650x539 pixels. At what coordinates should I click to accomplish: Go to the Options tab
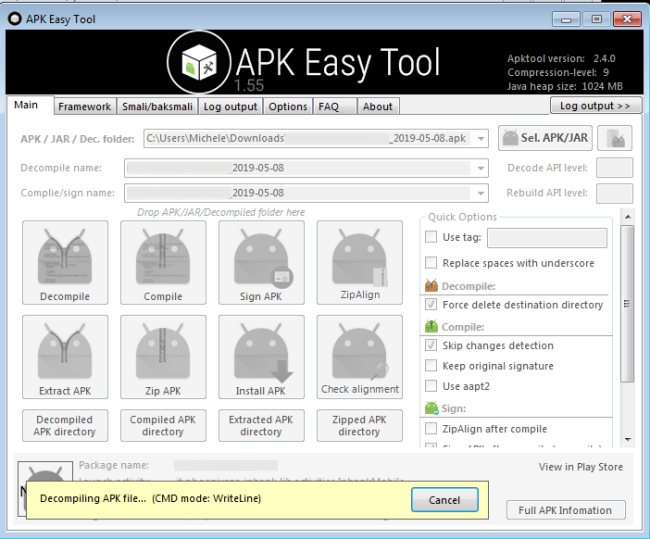[x=288, y=107]
